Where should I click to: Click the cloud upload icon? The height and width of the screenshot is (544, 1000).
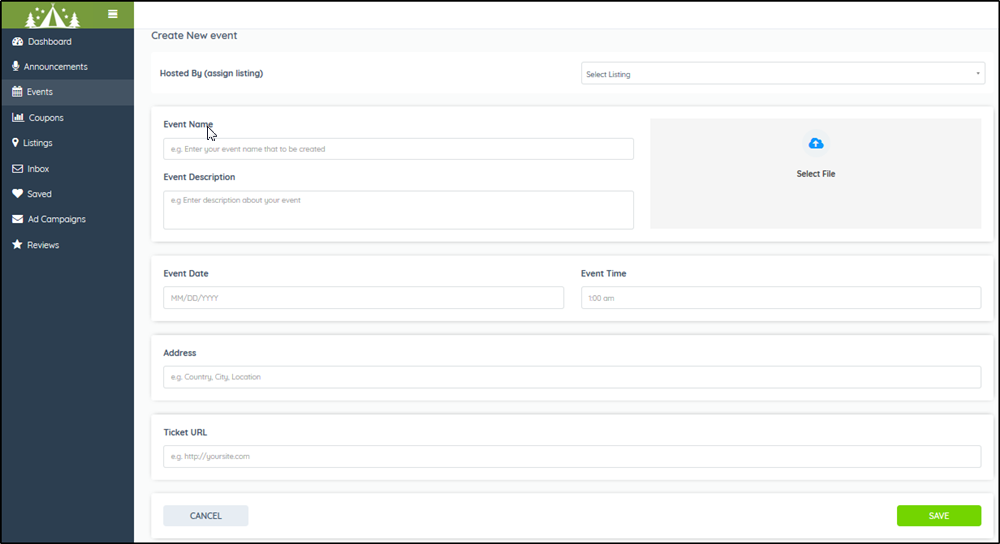[x=816, y=143]
